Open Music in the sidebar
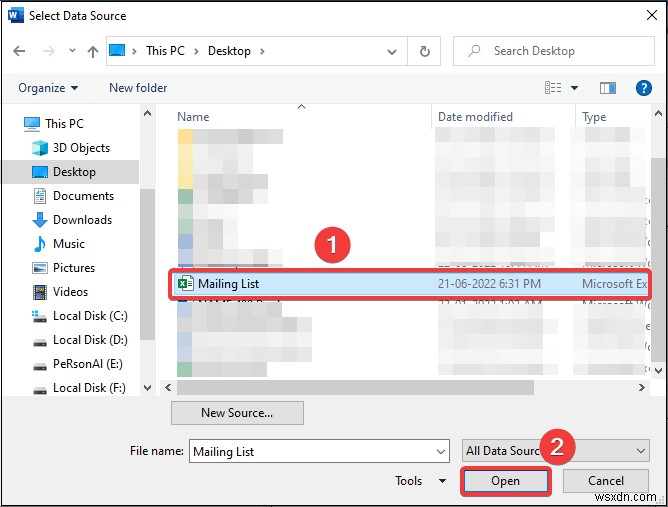This screenshot has width=668, height=507. coord(69,244)
